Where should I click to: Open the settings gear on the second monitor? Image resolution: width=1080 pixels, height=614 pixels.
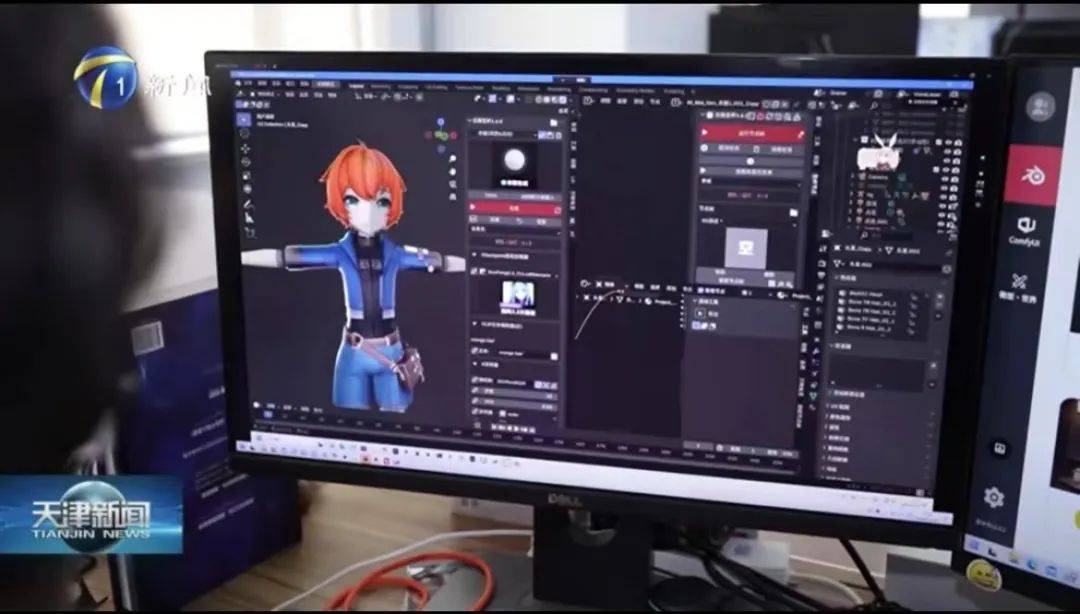tap(993, 498)
